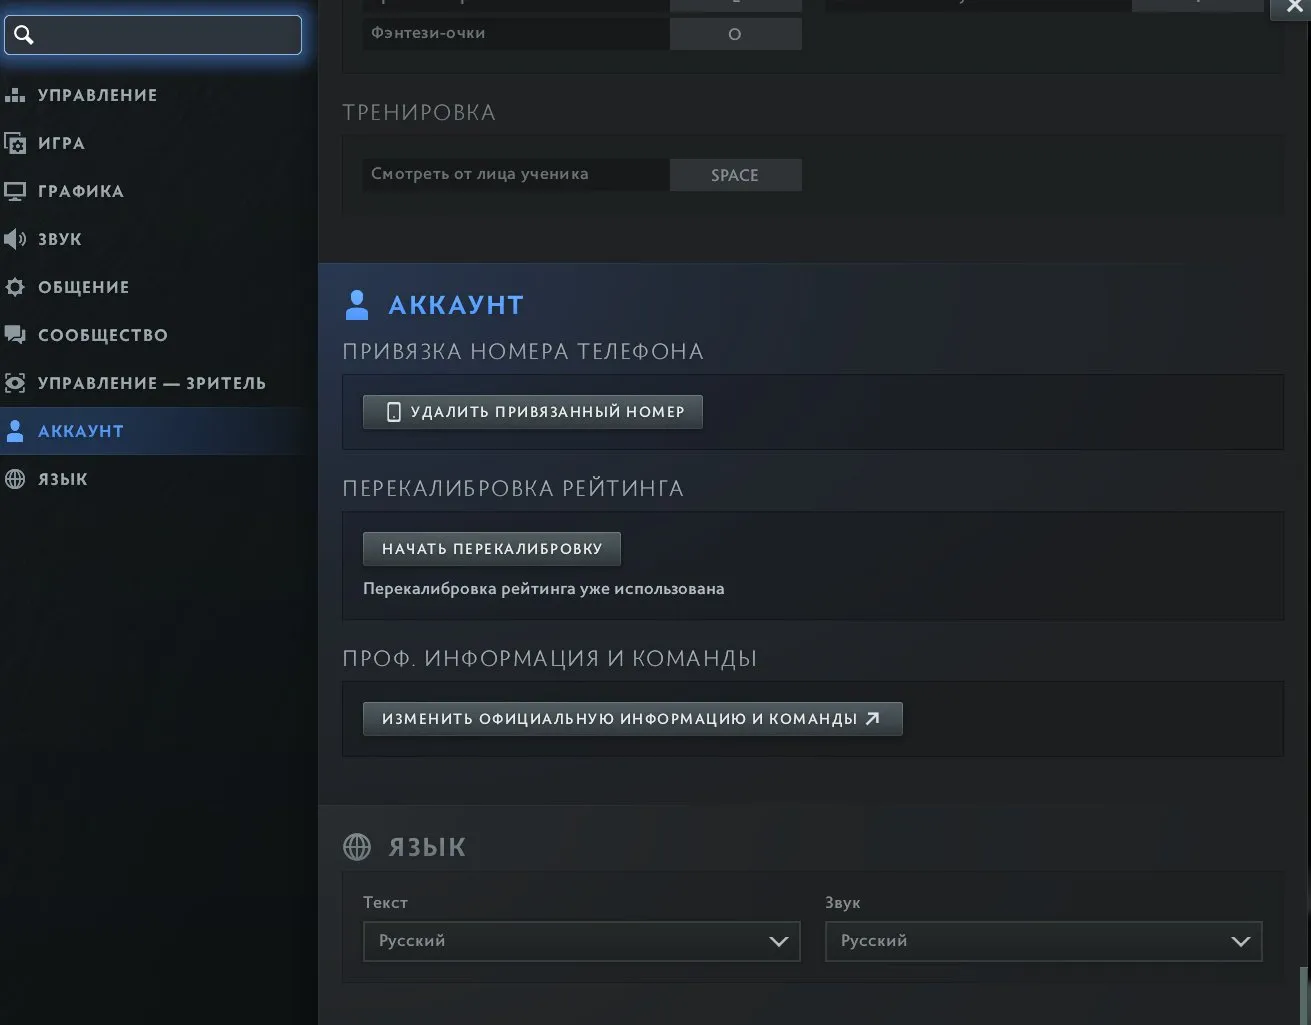Click Начать перекалибровку button
The height and width of the screenshot is (1025, 1311).
coord(491,549)
